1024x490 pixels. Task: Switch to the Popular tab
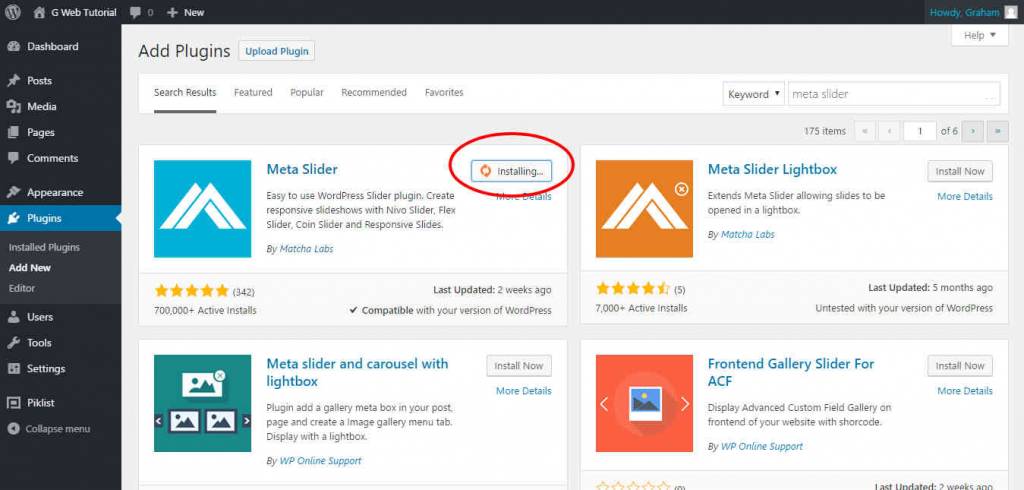coord(307,93)
